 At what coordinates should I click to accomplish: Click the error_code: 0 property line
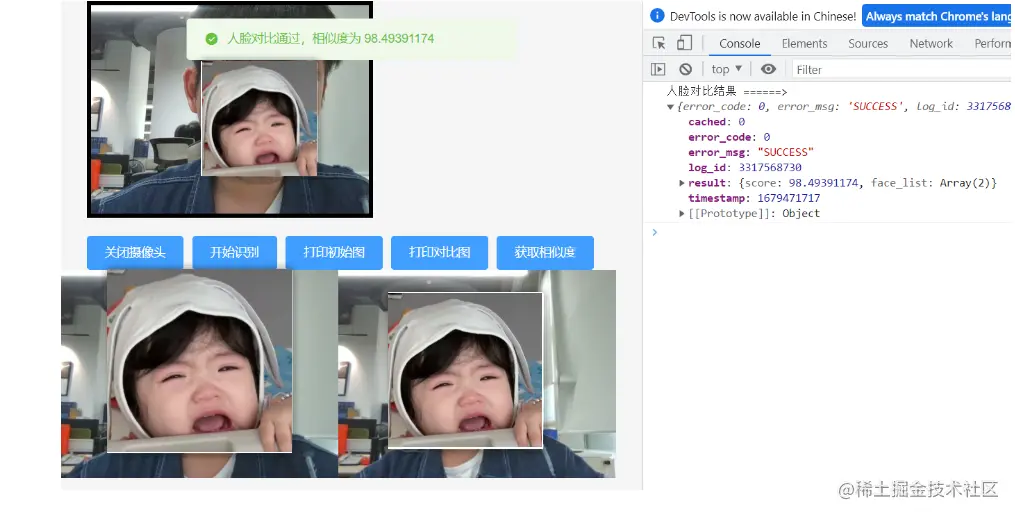(x=729, y=137)
